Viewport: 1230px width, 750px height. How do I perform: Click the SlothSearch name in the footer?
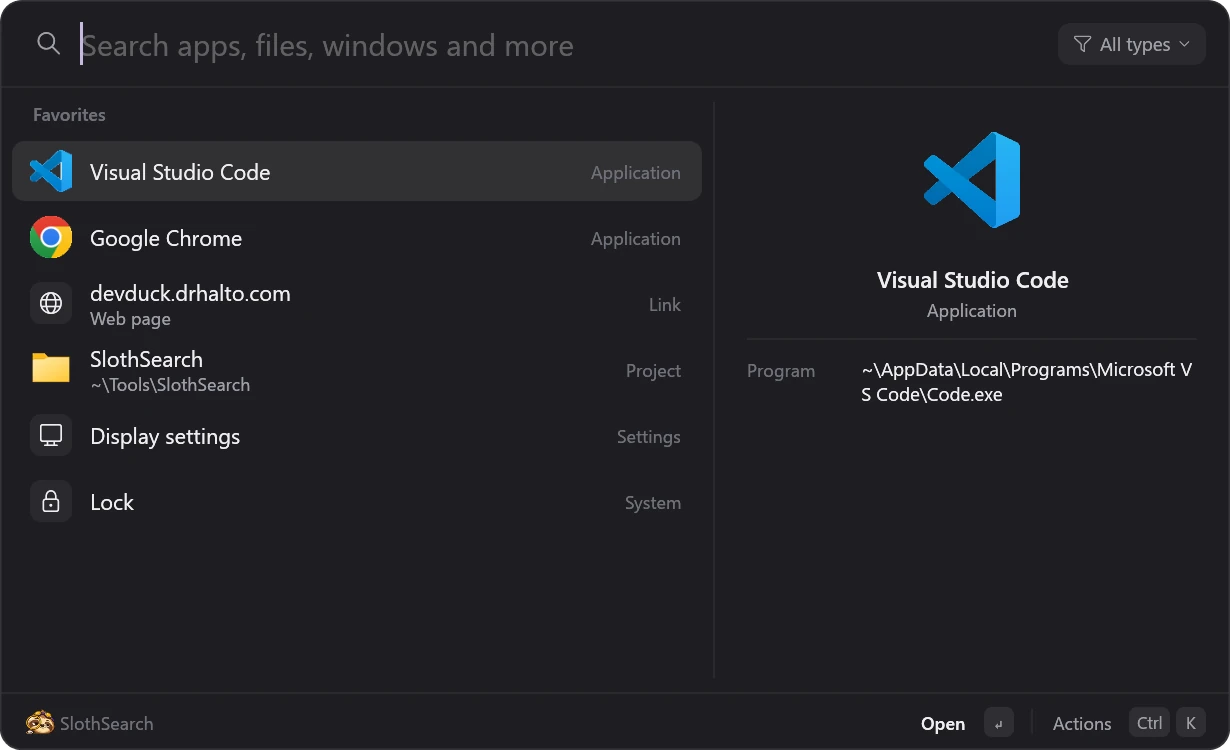coord(107,723)
